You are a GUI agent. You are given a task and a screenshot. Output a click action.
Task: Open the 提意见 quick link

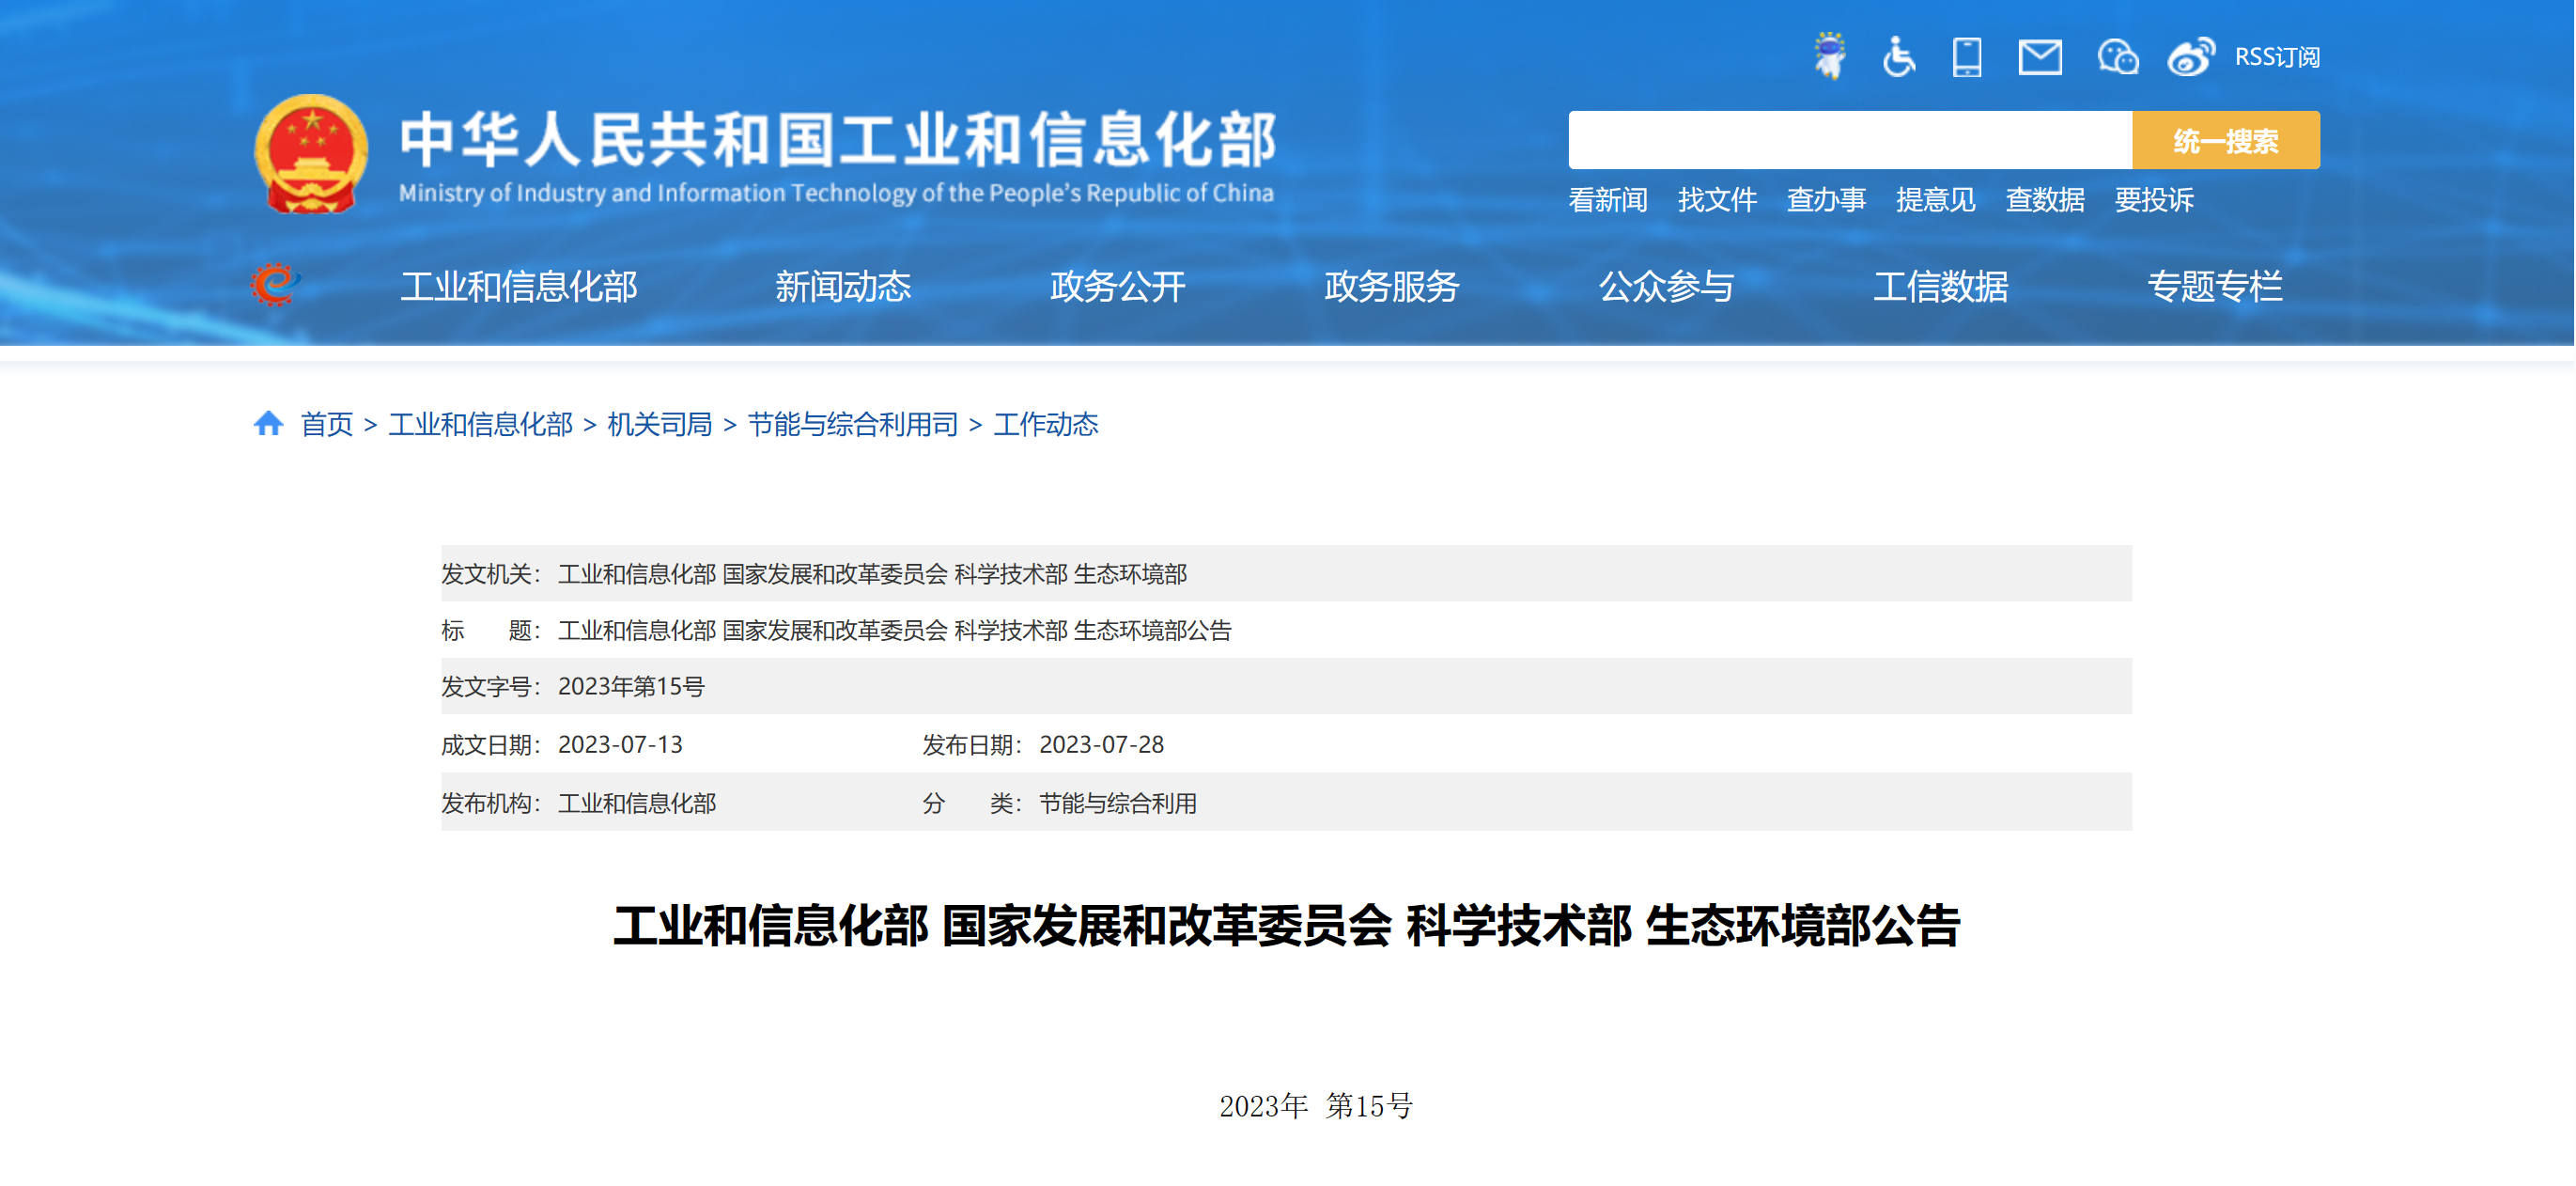click(1935, 200)
